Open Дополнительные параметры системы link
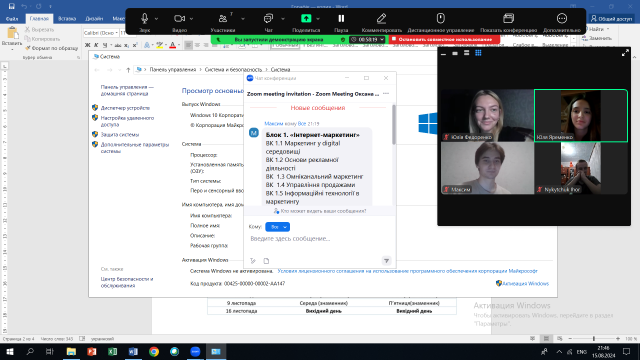The height and width of the screenshot is (360, 640). [x=135, y=148]
